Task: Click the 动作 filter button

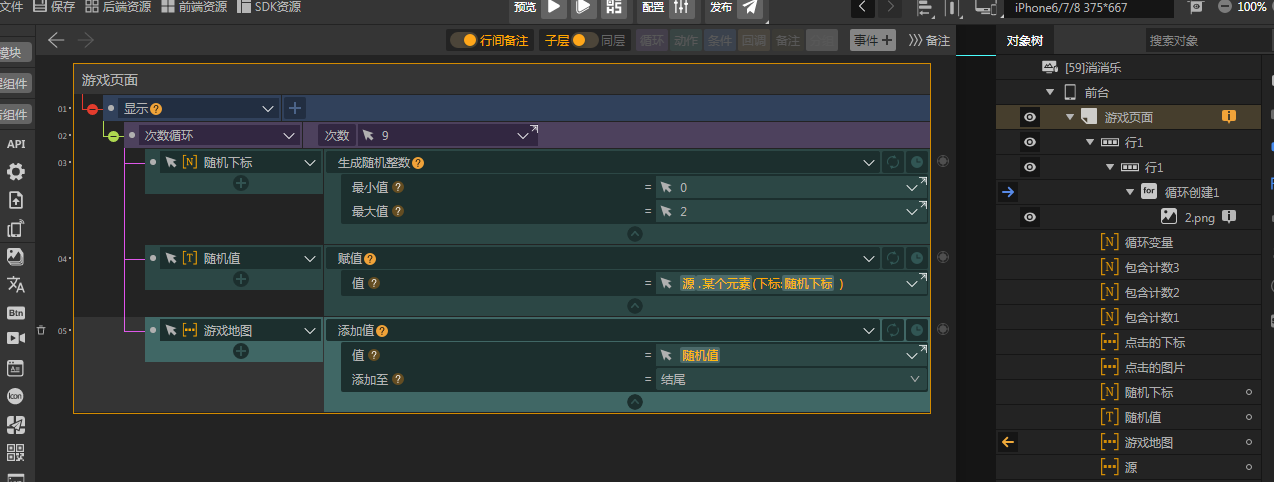Action: click(x=685, y=40)
